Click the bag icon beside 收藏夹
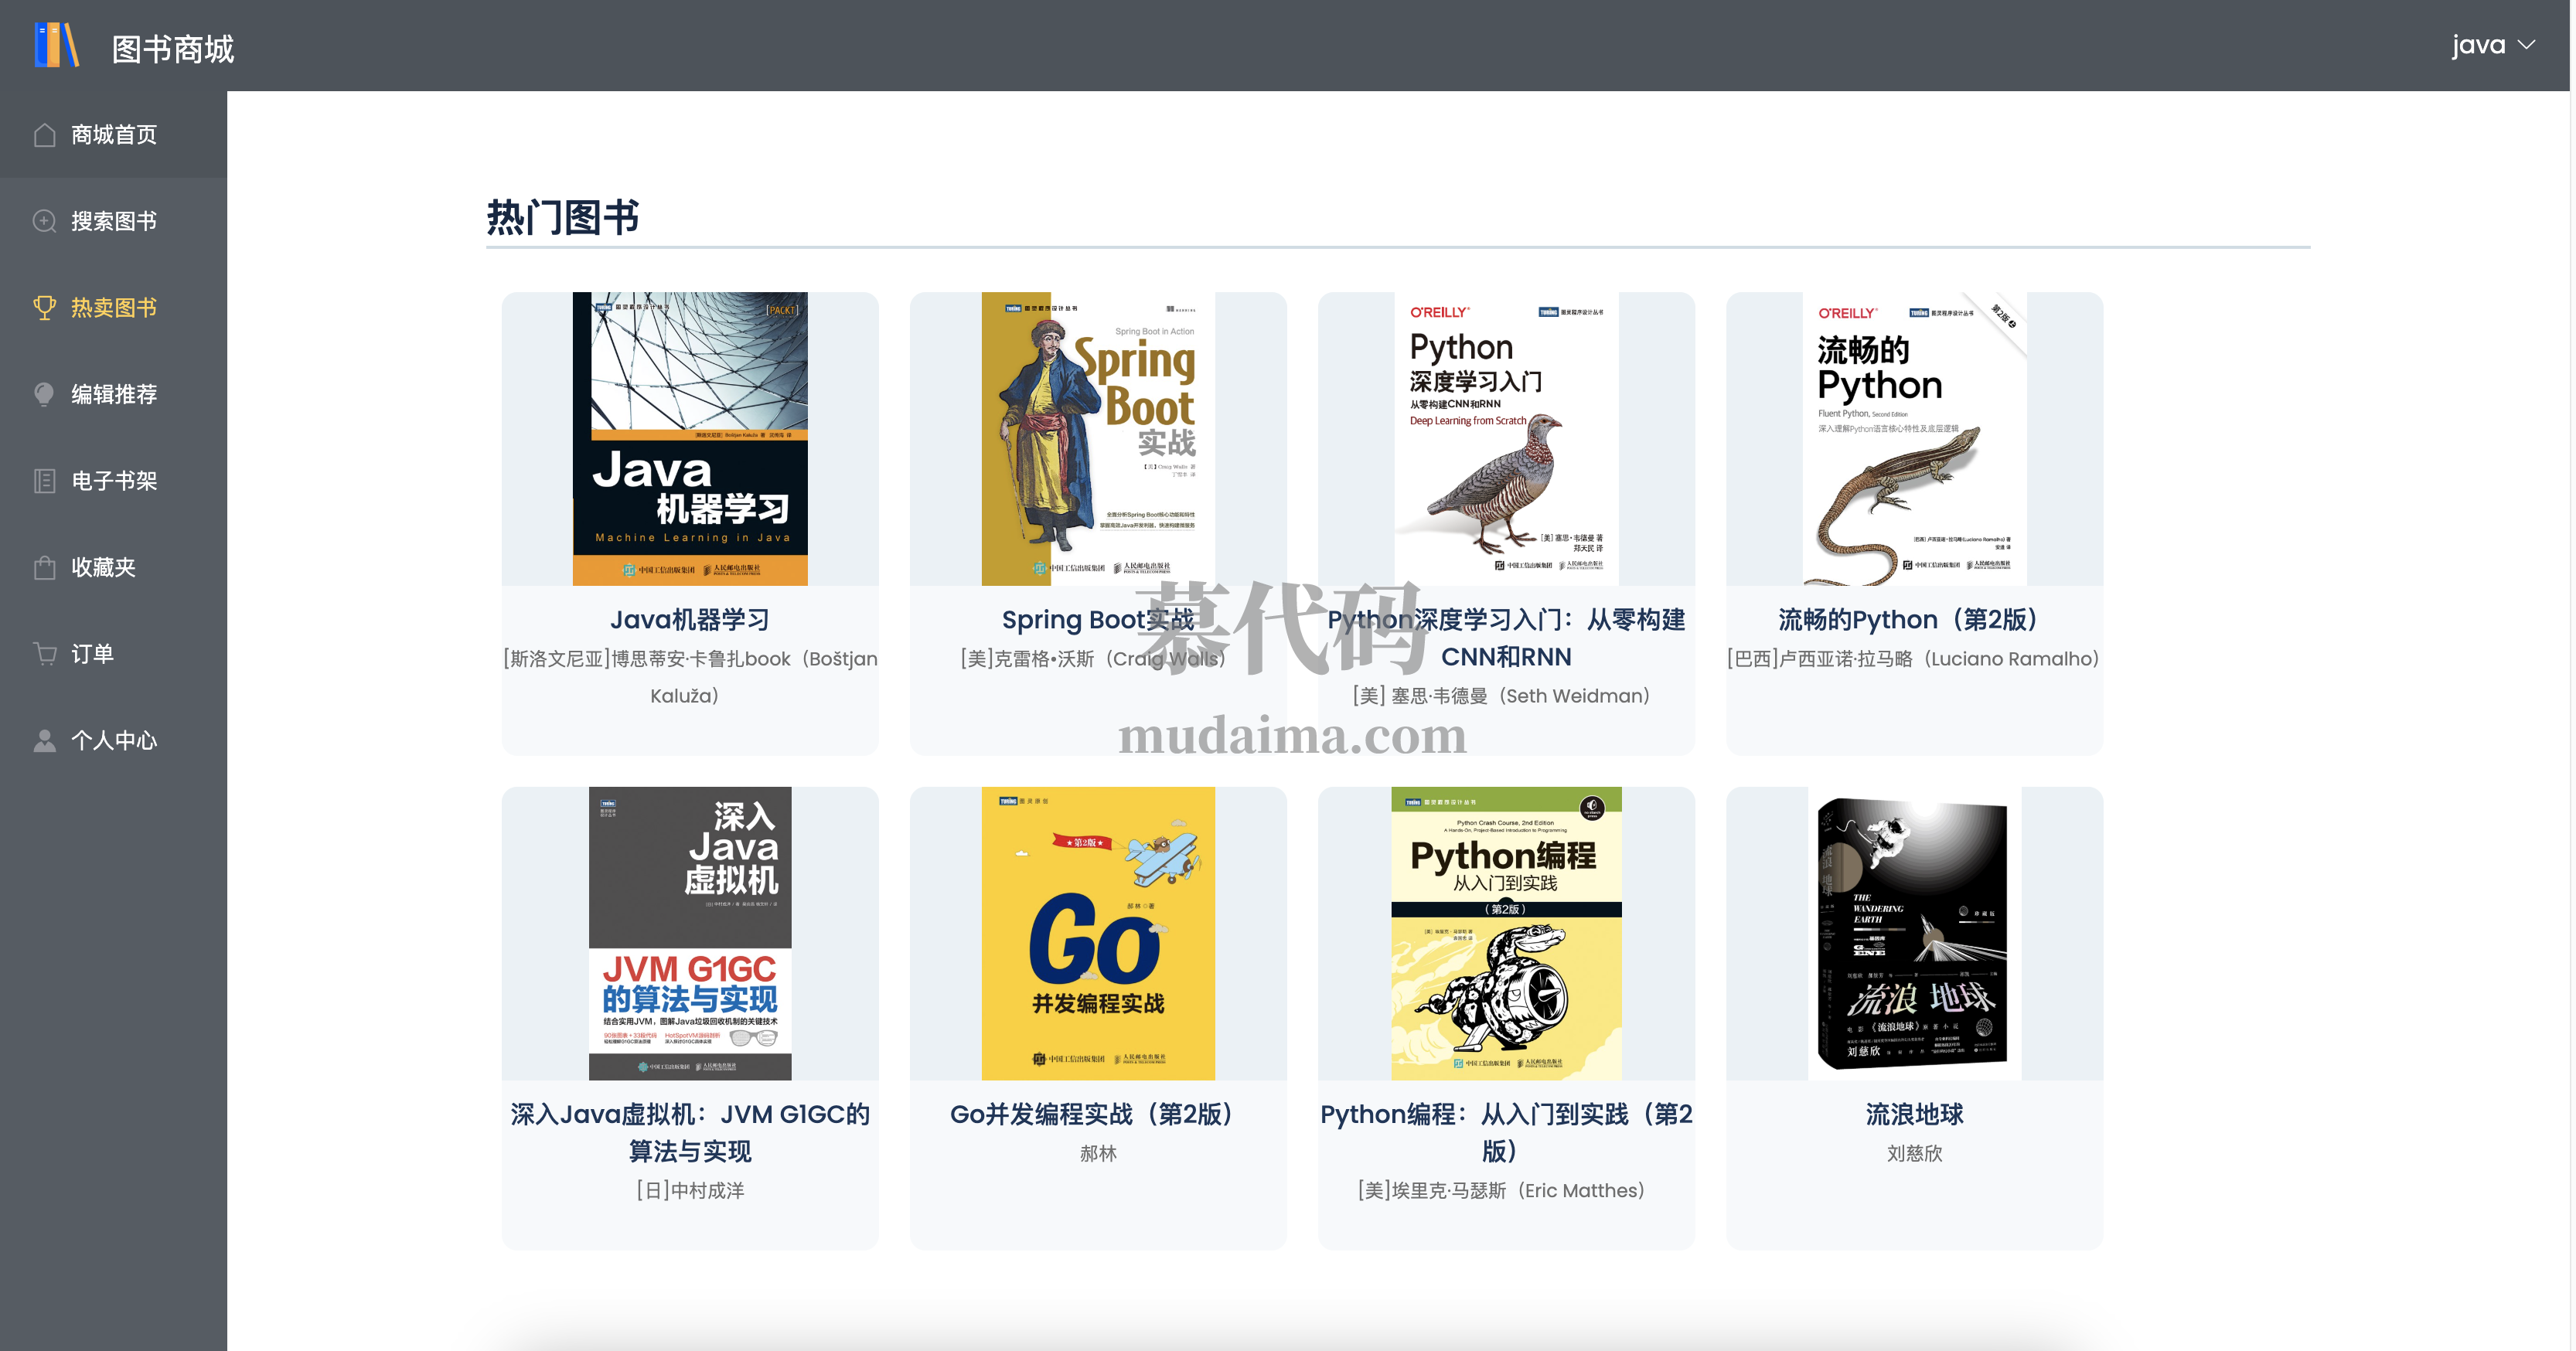Screen dimensions: 2576x1351 point(44,568)
